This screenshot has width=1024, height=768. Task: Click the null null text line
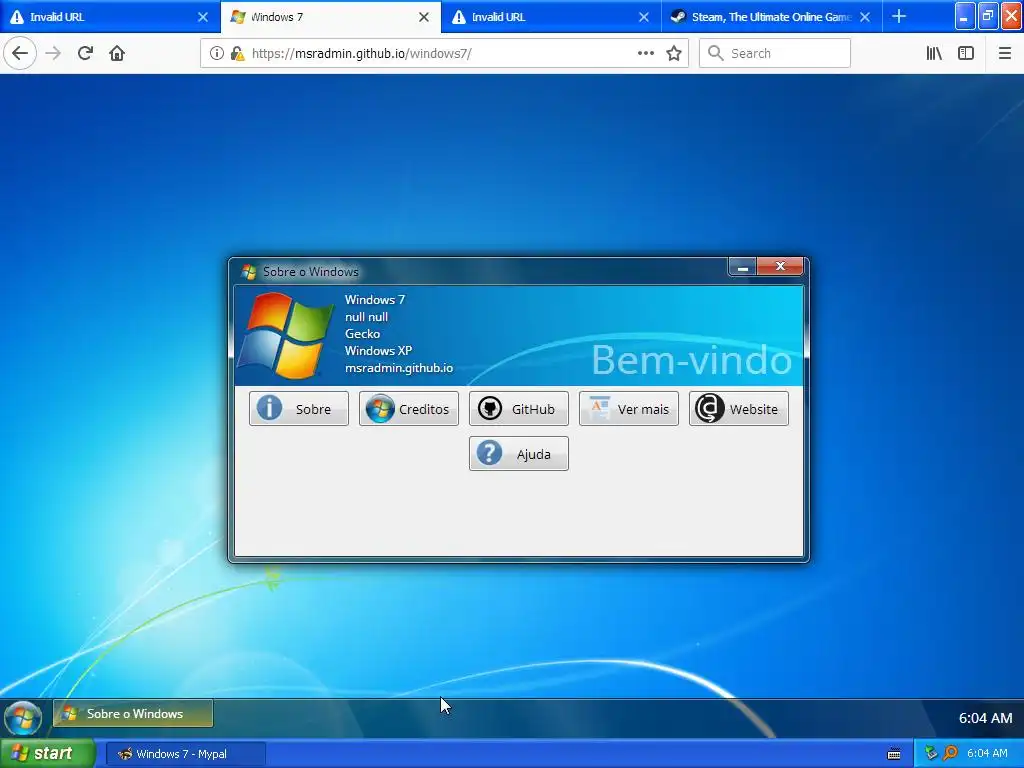[366, 317]
